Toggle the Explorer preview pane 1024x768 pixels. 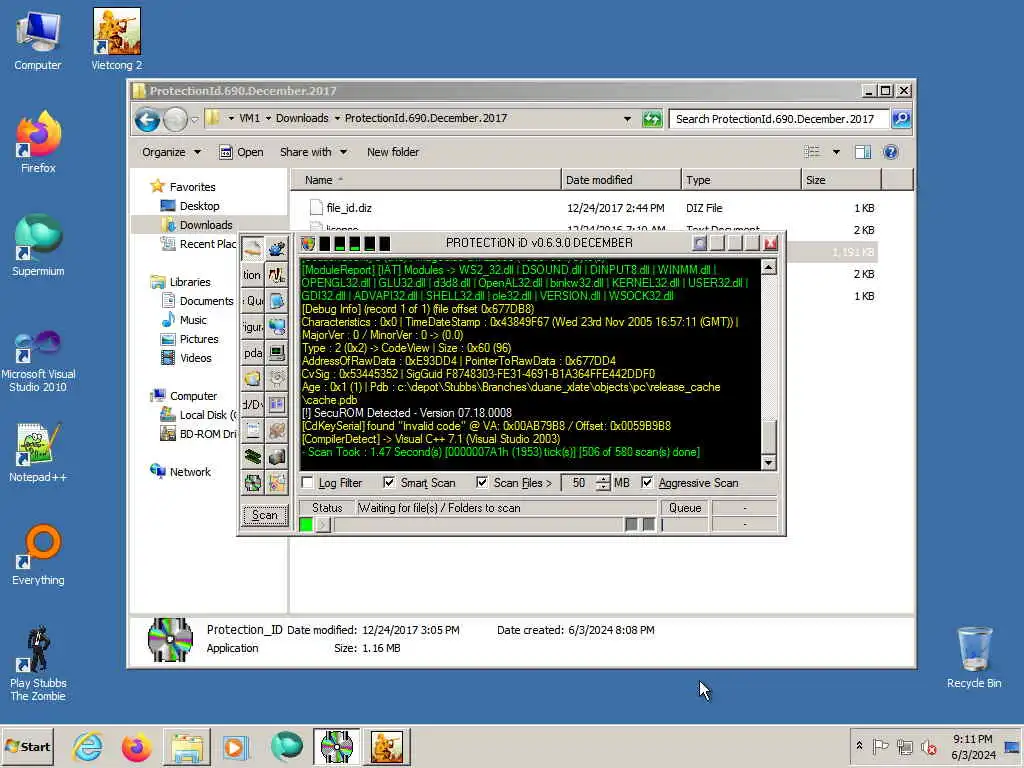click(x=863, y=152)
